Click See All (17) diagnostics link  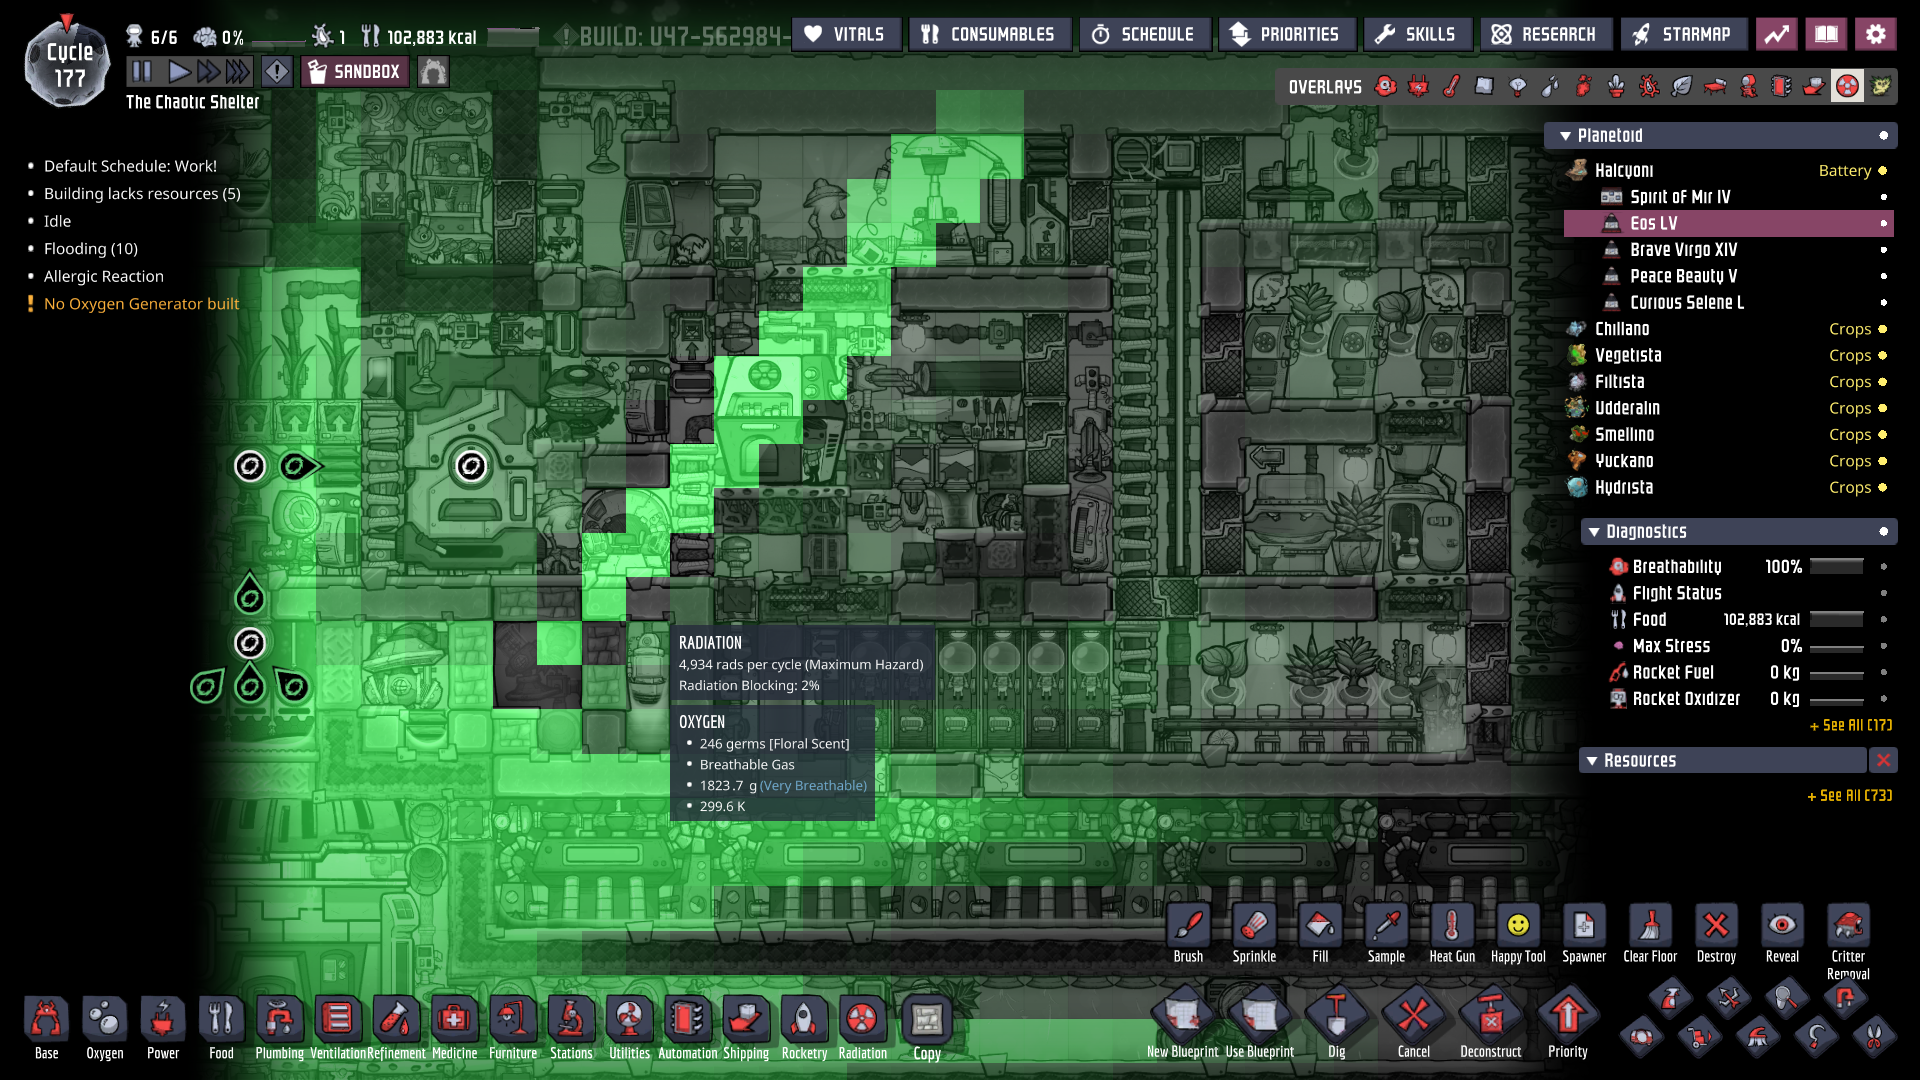1850,726
